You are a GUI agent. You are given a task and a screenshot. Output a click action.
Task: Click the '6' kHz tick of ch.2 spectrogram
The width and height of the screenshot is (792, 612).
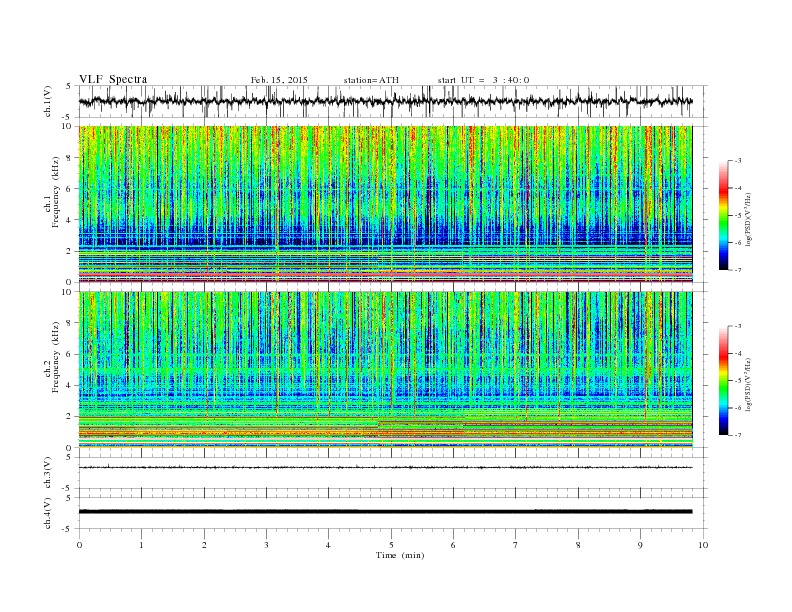(x=70, y=354)
